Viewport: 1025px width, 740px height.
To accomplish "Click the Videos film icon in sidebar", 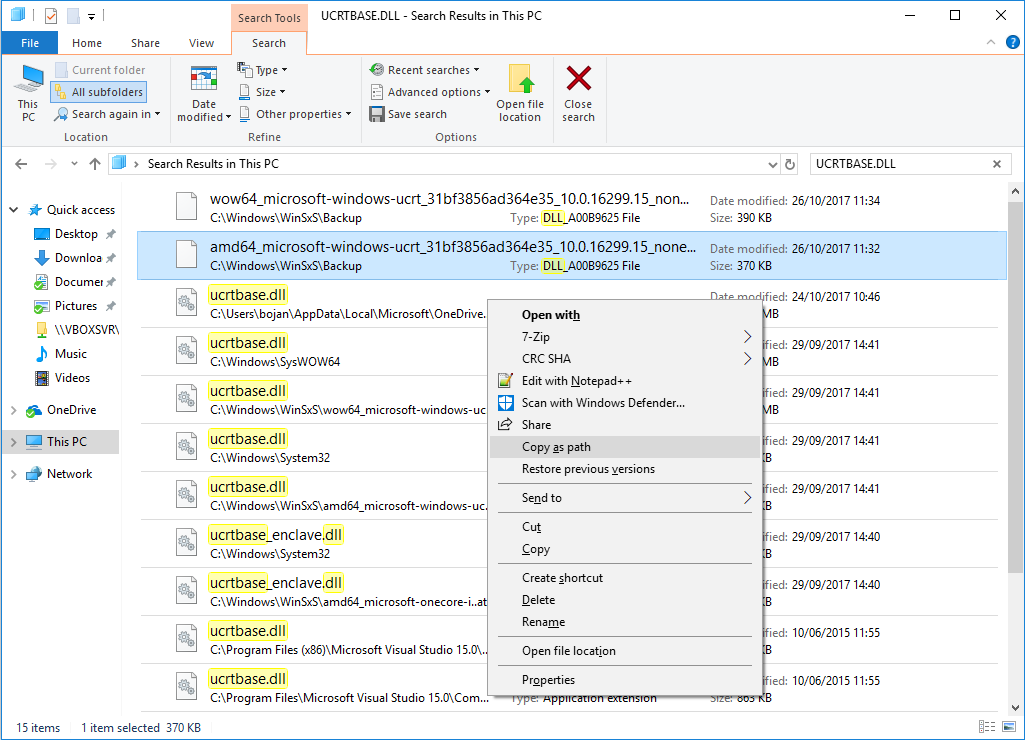I will click(42, 378).
